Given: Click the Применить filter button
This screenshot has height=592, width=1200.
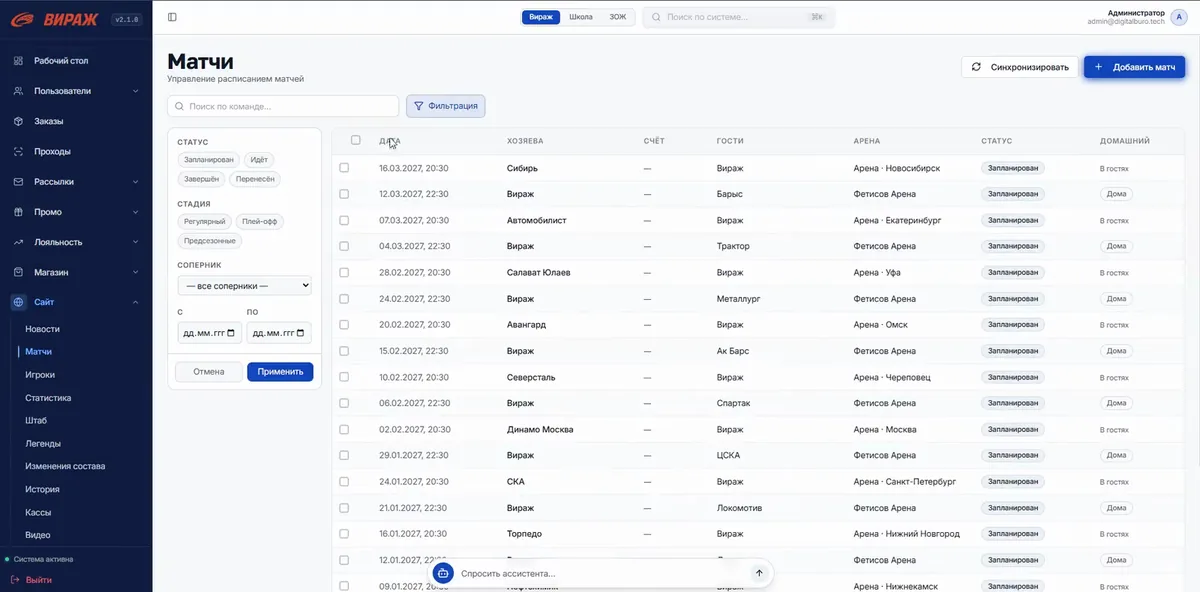Looking at the screenshot, I should coord(280,372).
